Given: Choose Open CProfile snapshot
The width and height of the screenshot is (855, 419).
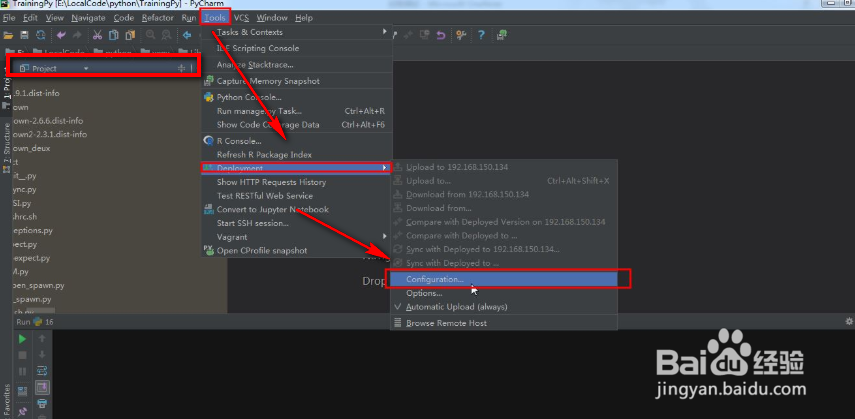Looking at the screenshot, I should pyautogui.click(x=297, y=250).
